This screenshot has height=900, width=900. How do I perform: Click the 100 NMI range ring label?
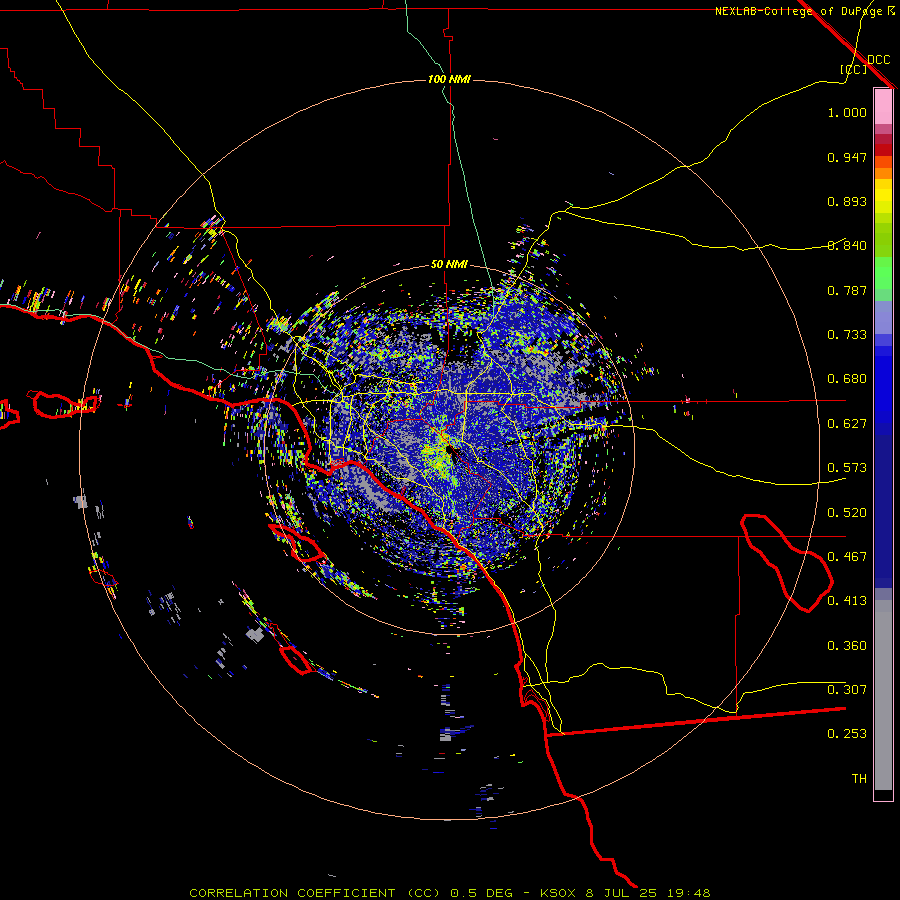point(449,79)
